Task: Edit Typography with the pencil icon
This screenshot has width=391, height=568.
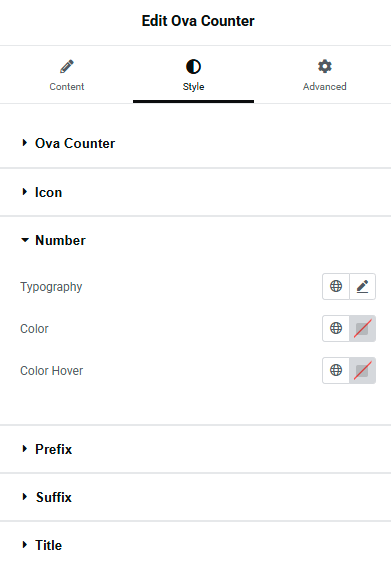Action: click(x=363, y=286)
